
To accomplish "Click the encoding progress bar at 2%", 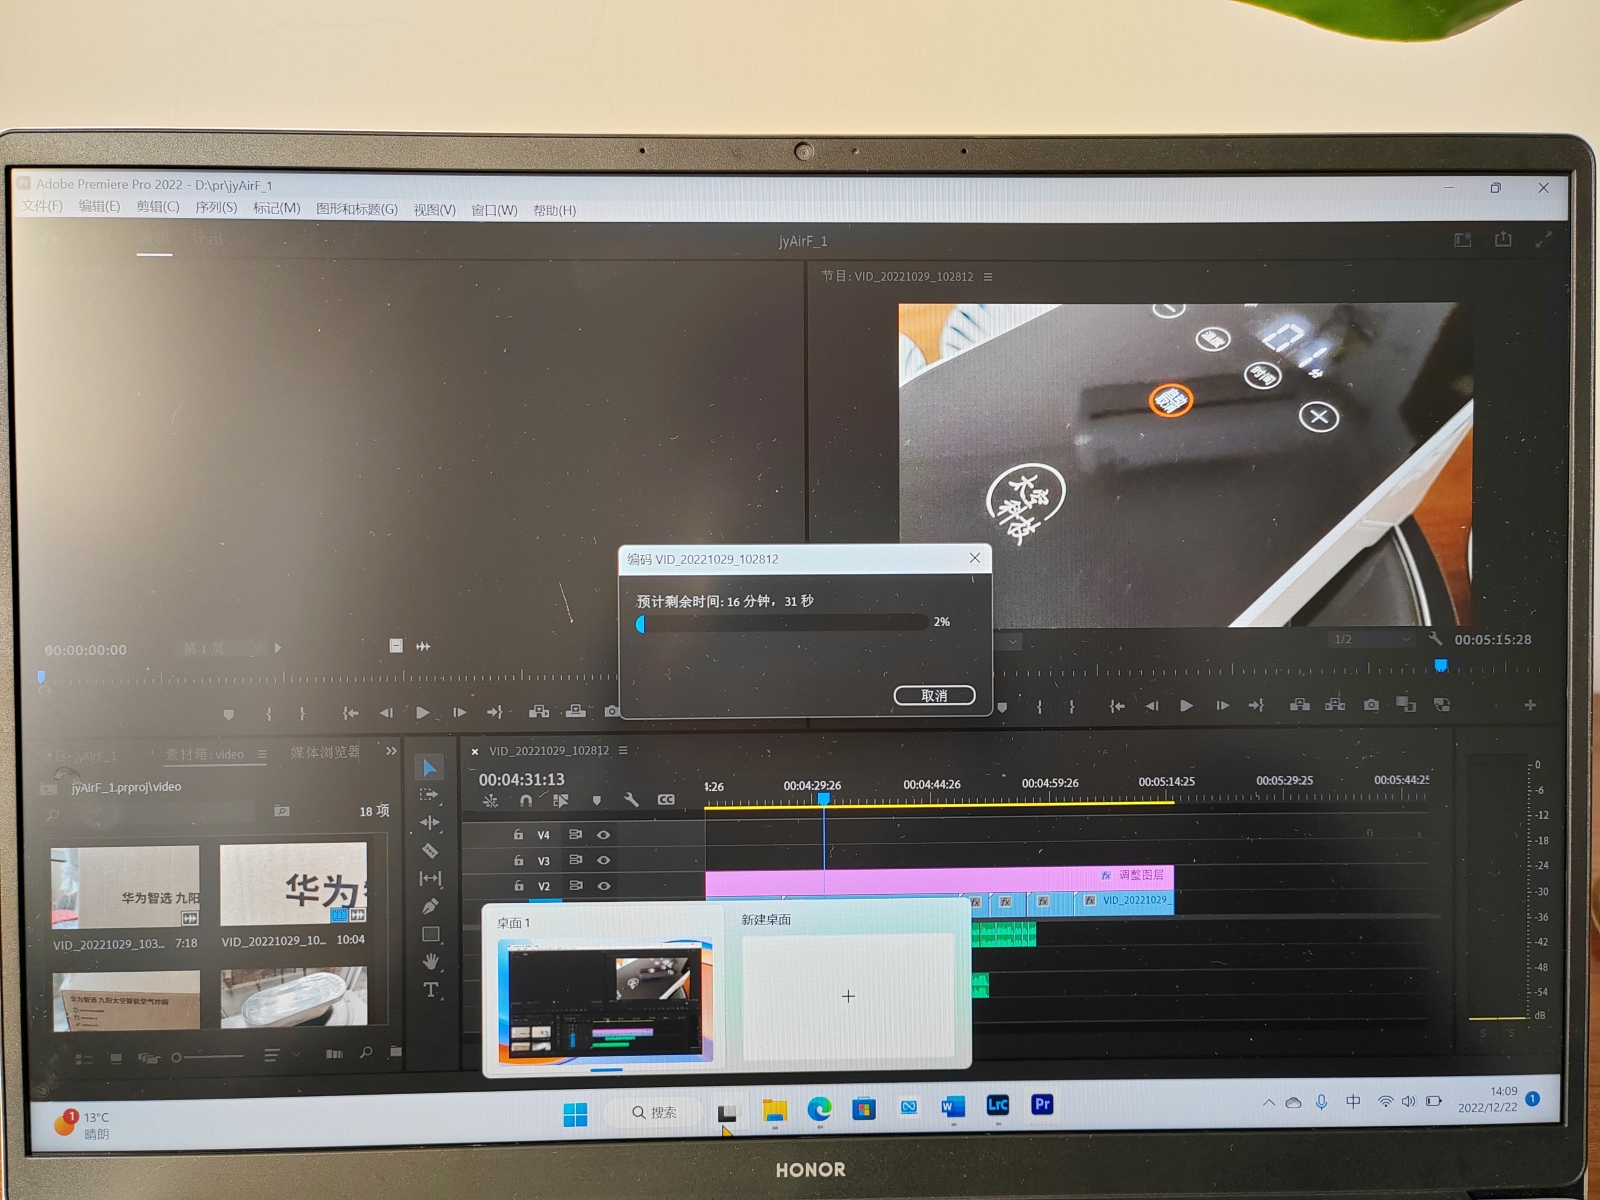I will click(780, 622).
